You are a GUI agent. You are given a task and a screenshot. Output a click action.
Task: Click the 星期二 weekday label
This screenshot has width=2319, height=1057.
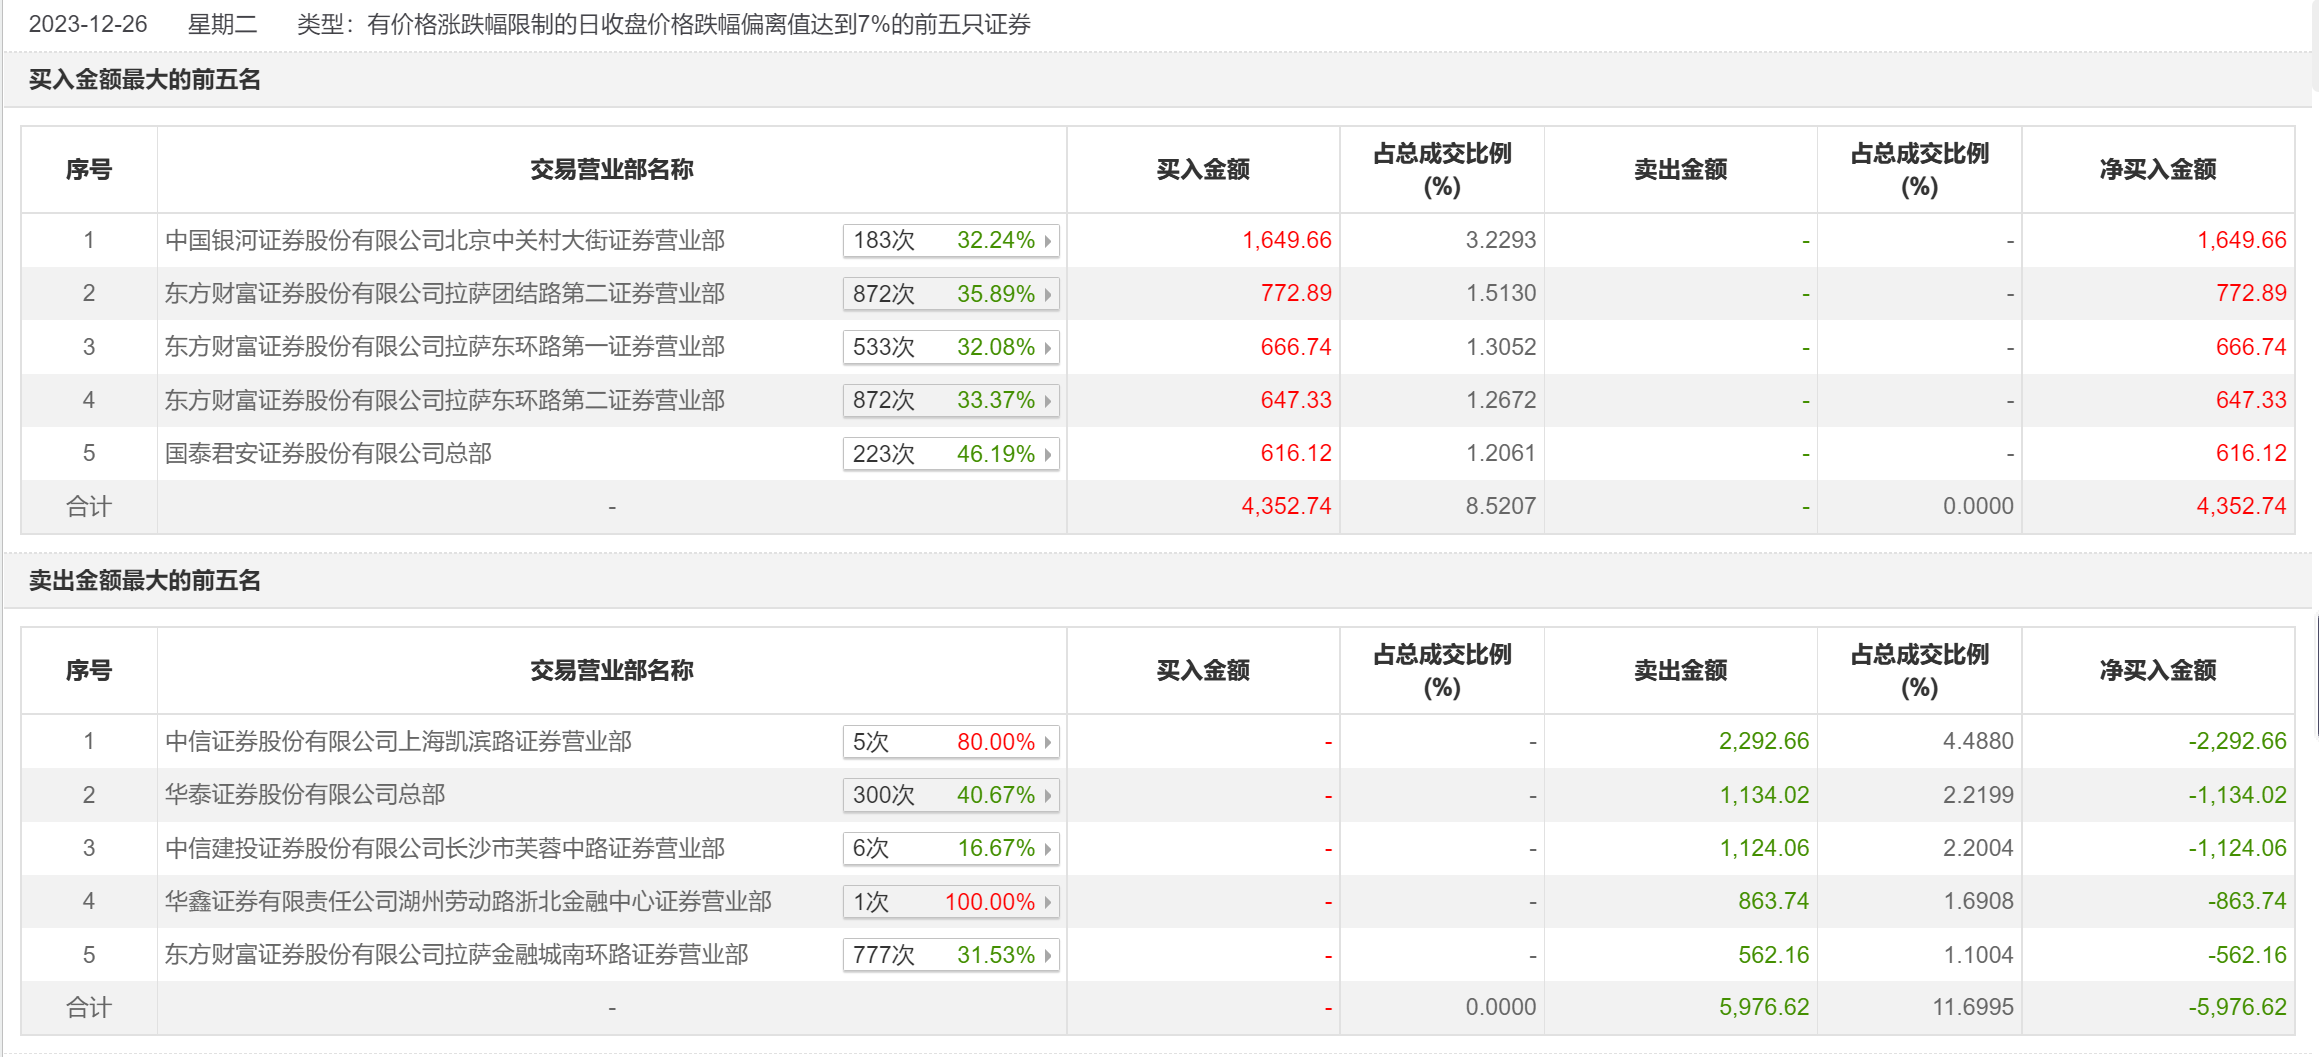pos(222,24)
